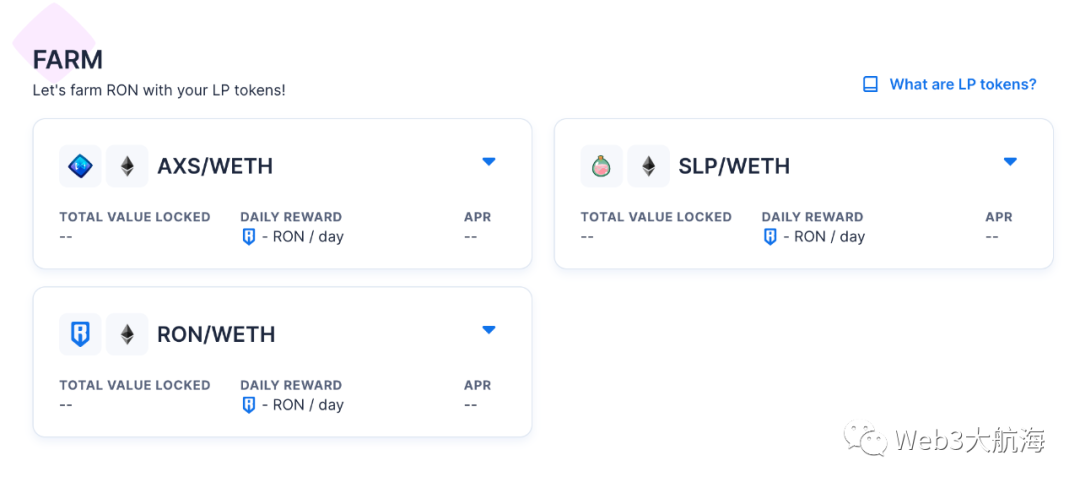Click the RON shield token icon
Screen dimensions: 1080x488
(81, 335)
